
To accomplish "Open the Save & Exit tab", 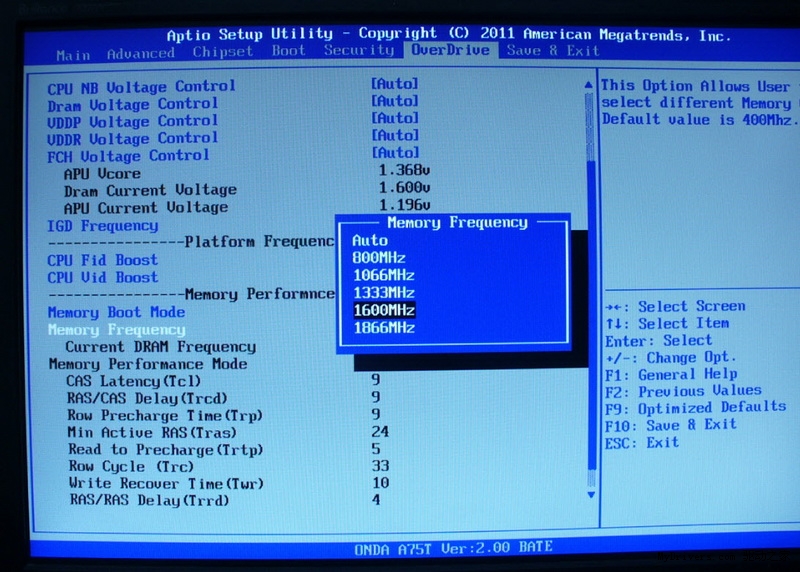I will coord(553,51).
